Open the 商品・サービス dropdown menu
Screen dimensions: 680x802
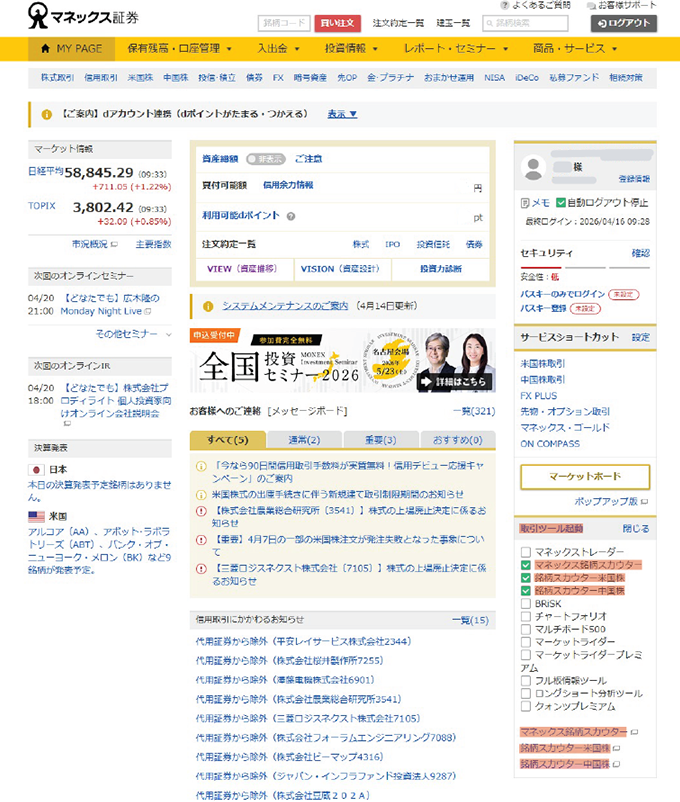click(575, 49)
